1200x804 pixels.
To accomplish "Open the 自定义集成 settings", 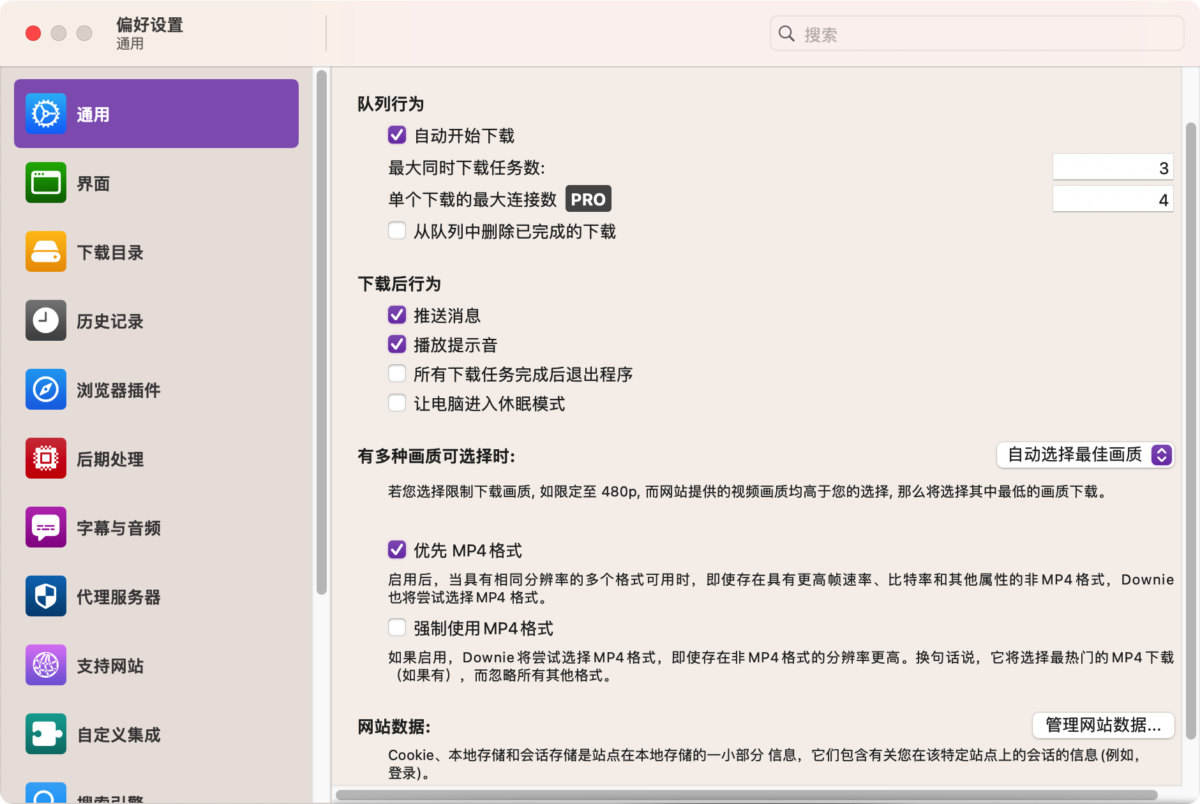I will tap(156, 734).
